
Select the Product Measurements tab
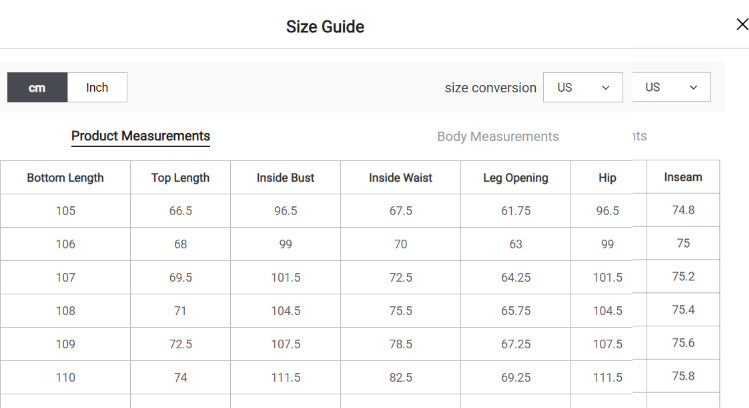pyautogui.click(x=140, y=136)
